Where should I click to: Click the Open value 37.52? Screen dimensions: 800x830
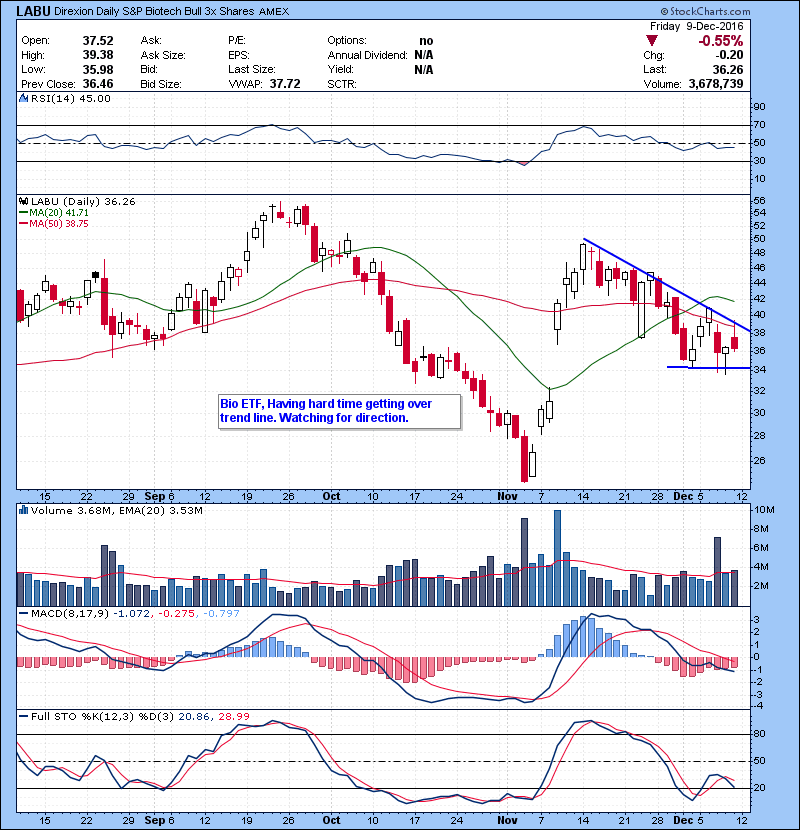pos(98,41)
